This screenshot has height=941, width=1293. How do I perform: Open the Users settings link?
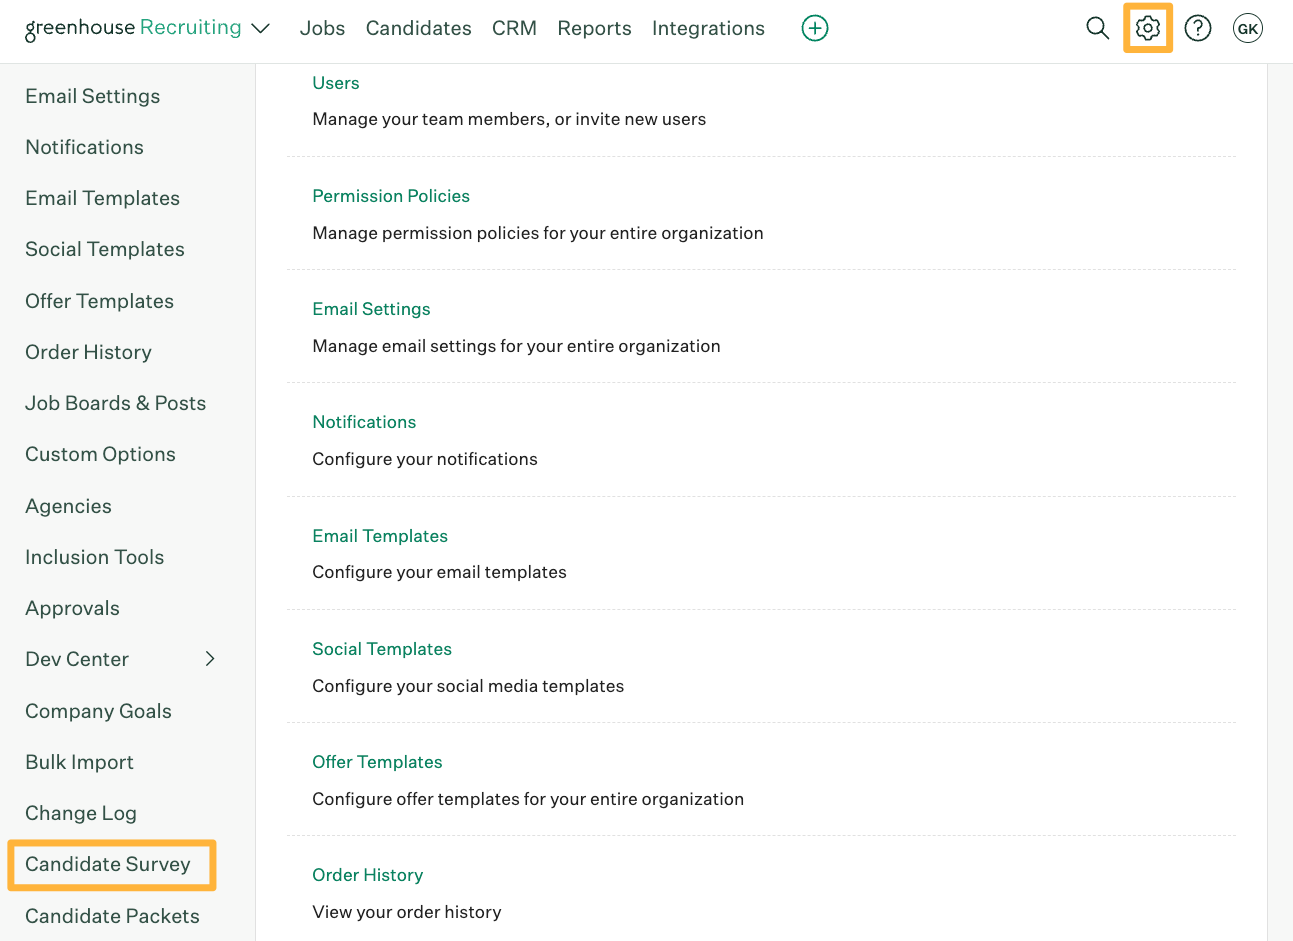coord(335,83)
